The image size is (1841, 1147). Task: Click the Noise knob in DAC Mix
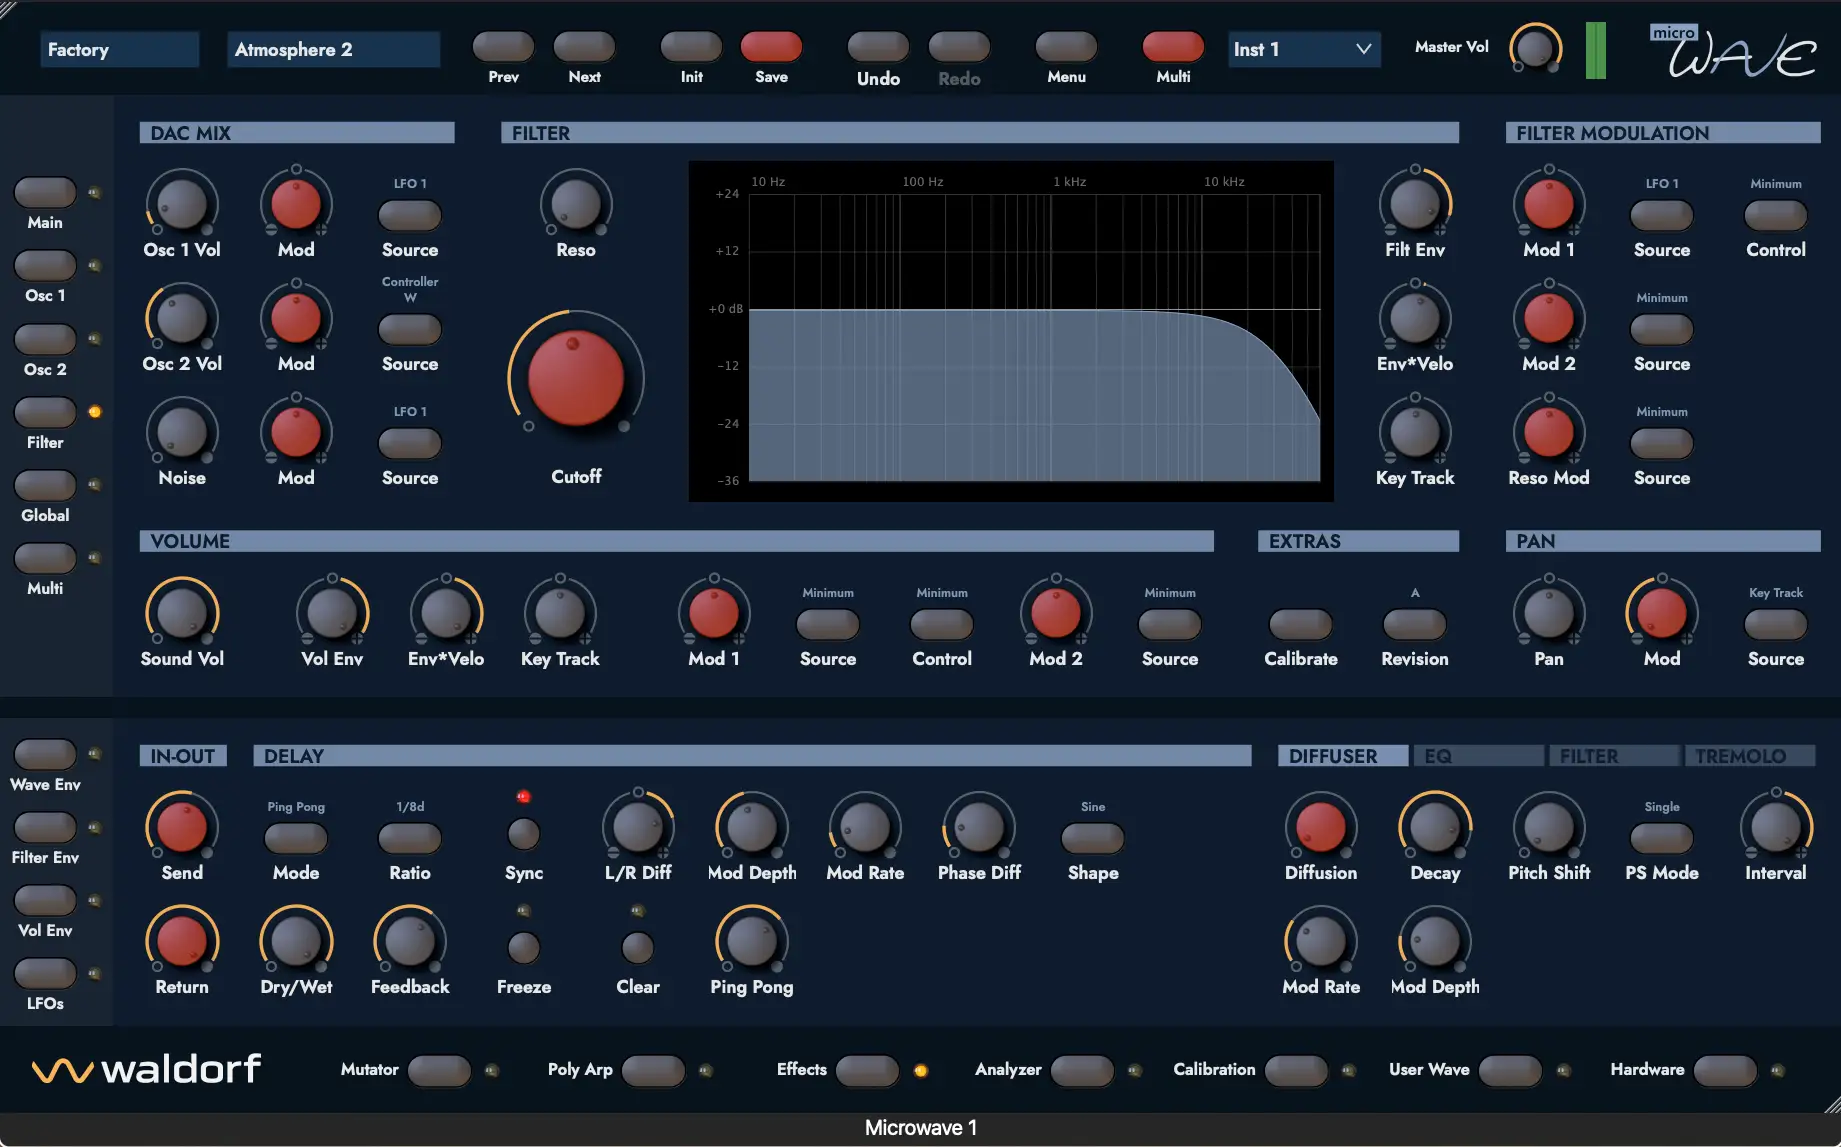(182, 432)
